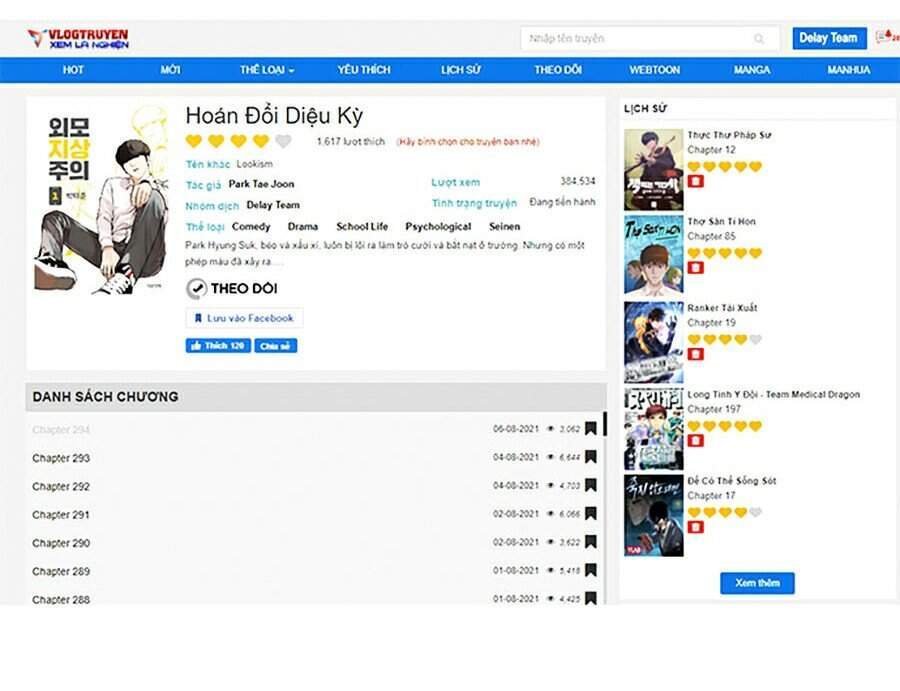This screenshot has height=691, width=900.
Task: Expand the THỂ LOẠI dropdown menu
Action: [x=266, y=70]
